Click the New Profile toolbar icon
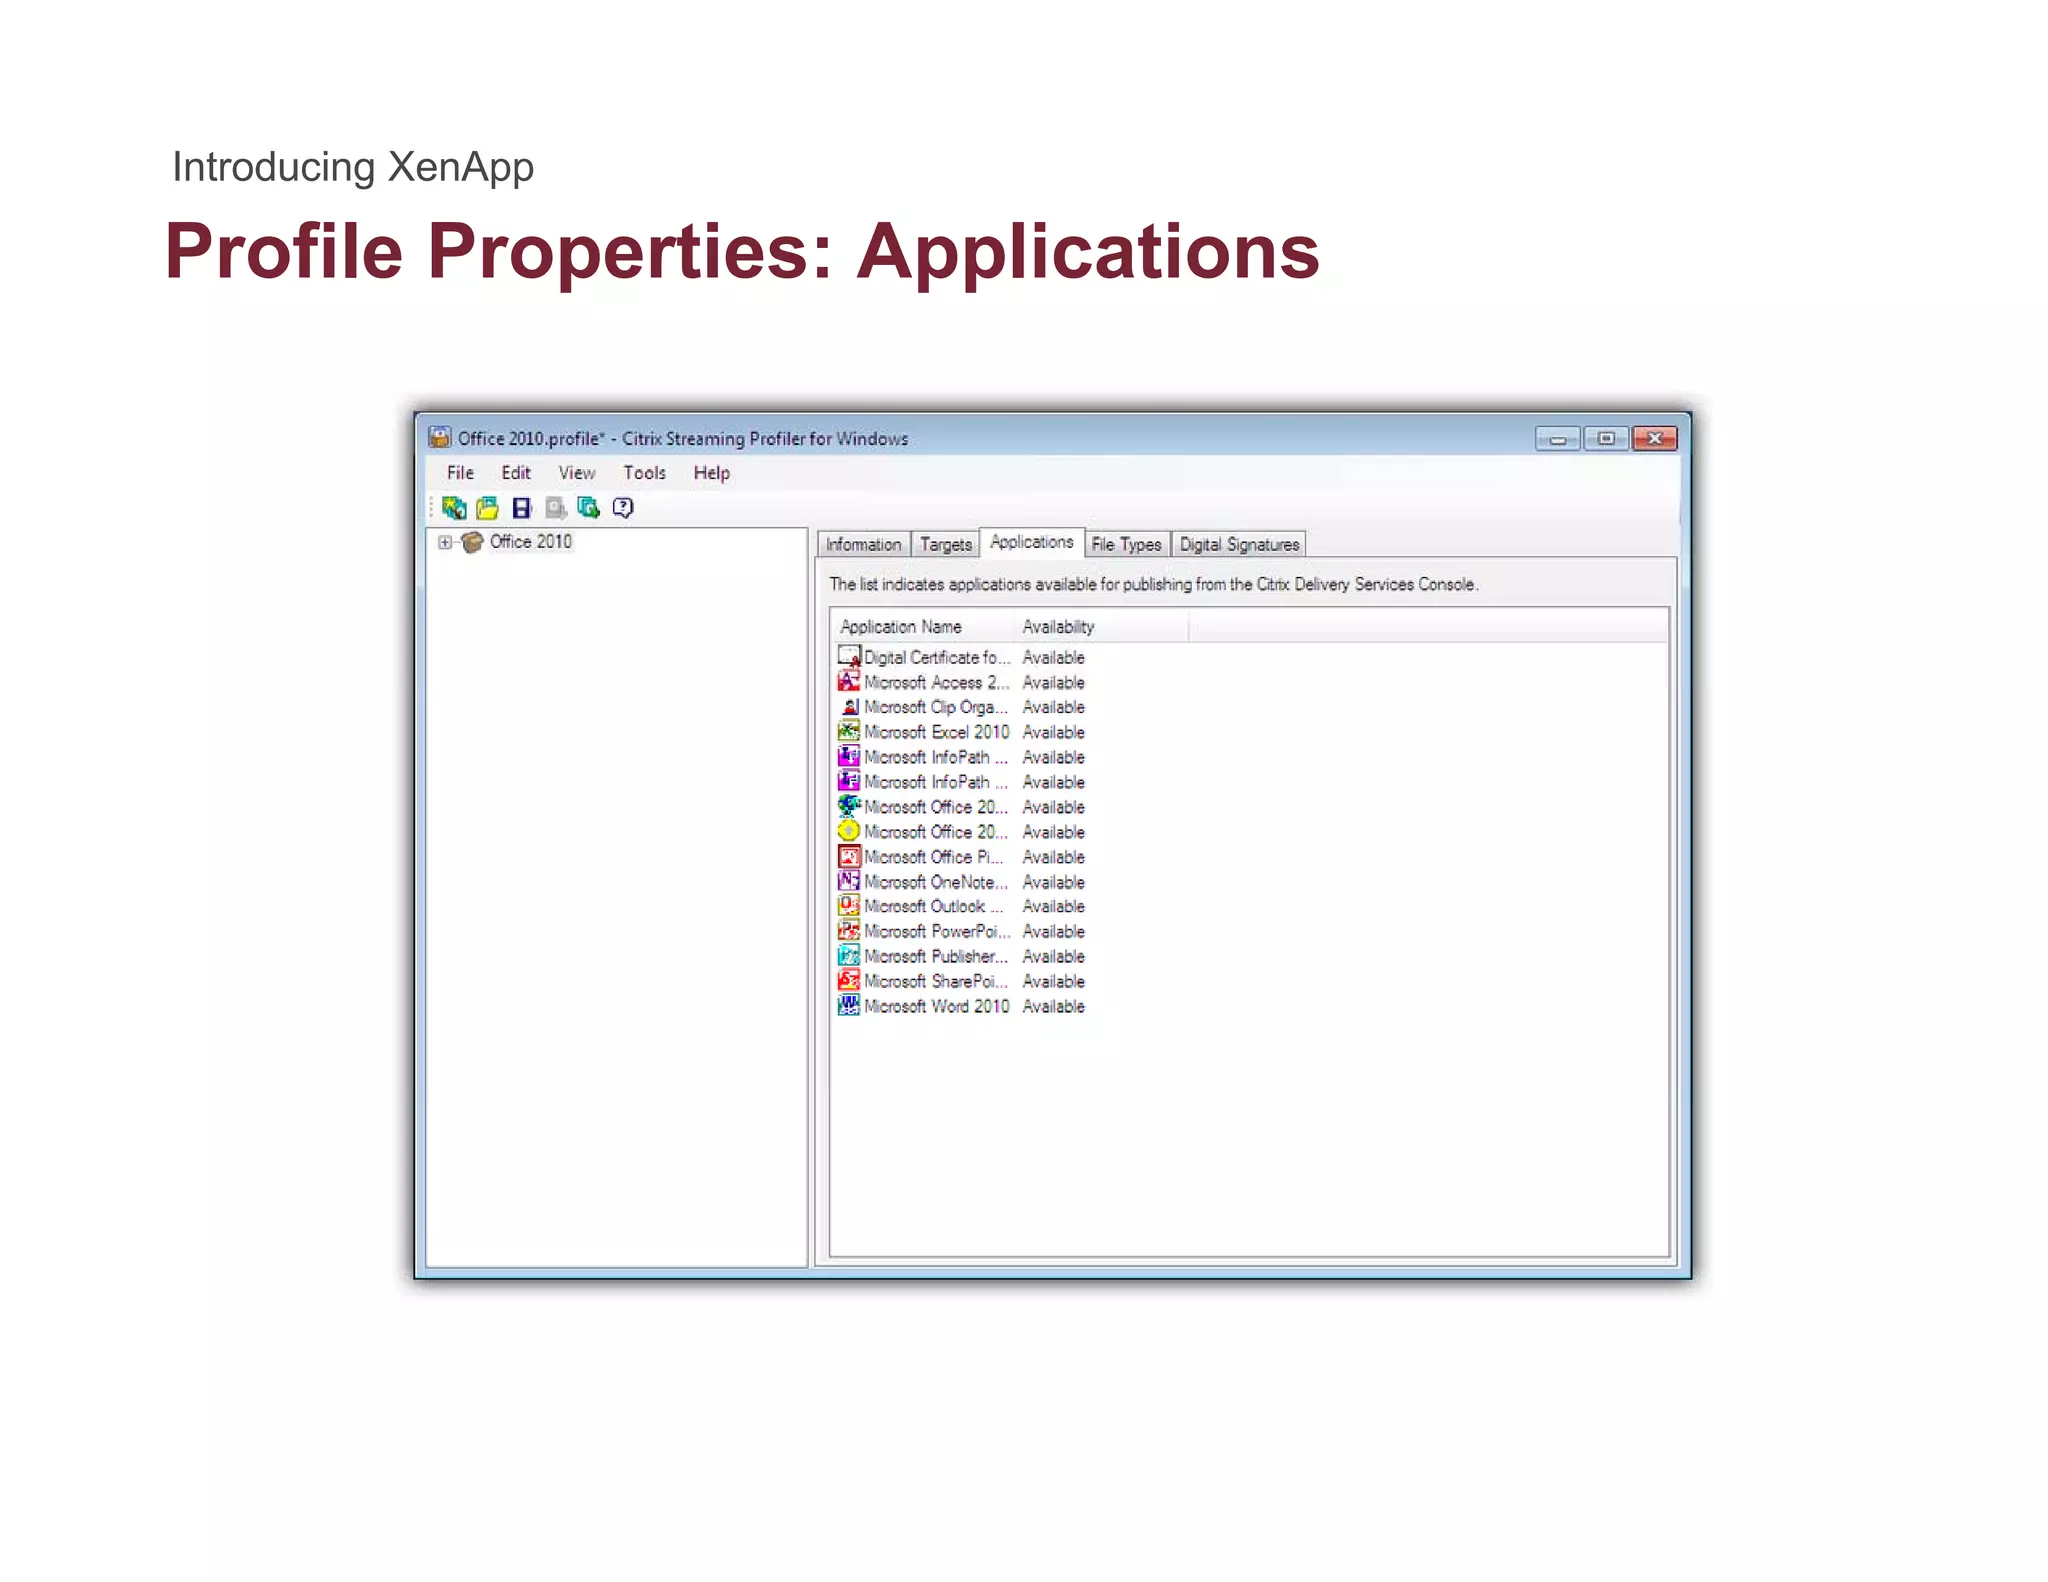This screenshot has height=1582, width=2048. [454, 508]
